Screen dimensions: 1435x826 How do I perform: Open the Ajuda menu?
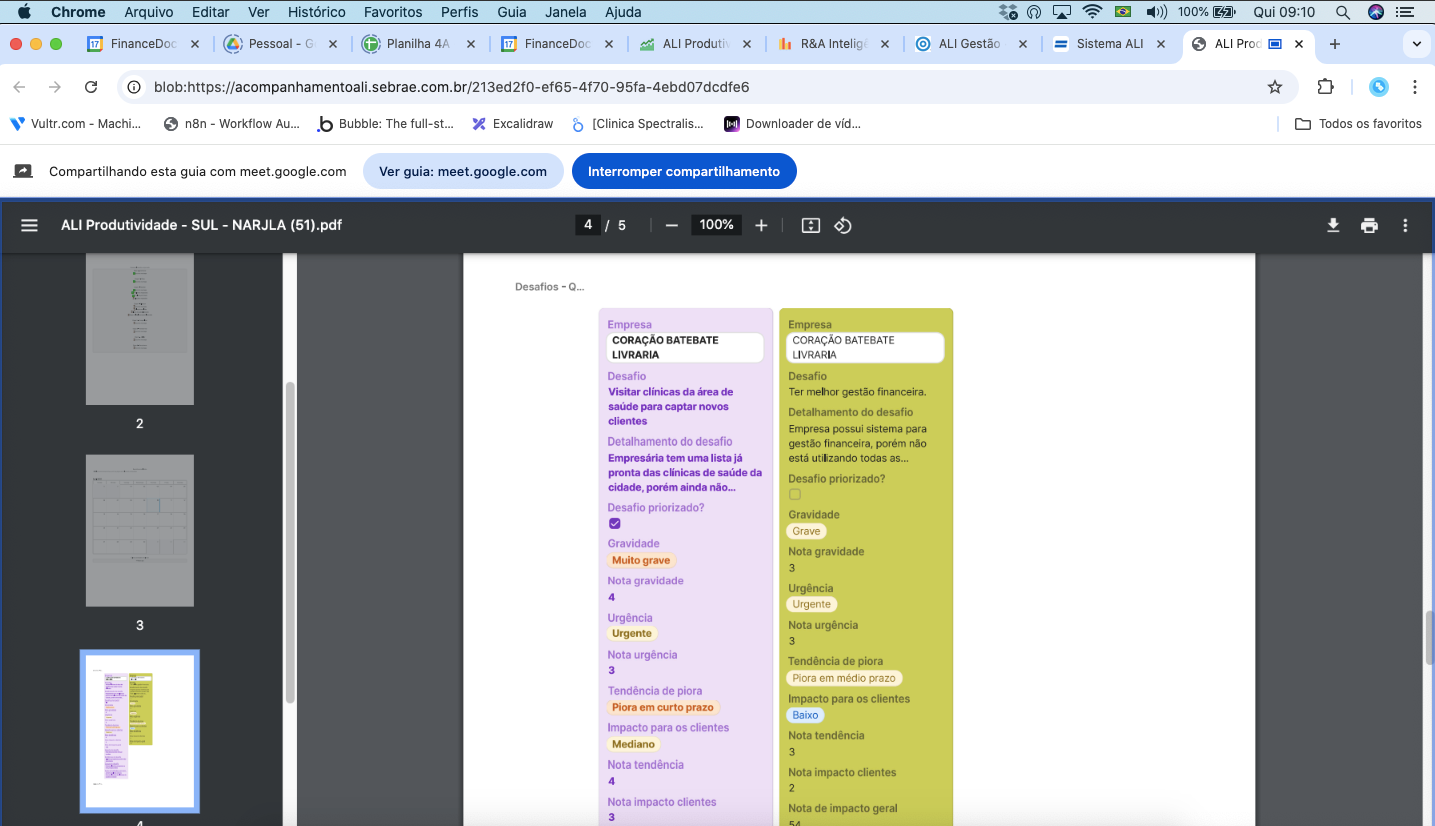click(x=623, y=12)
